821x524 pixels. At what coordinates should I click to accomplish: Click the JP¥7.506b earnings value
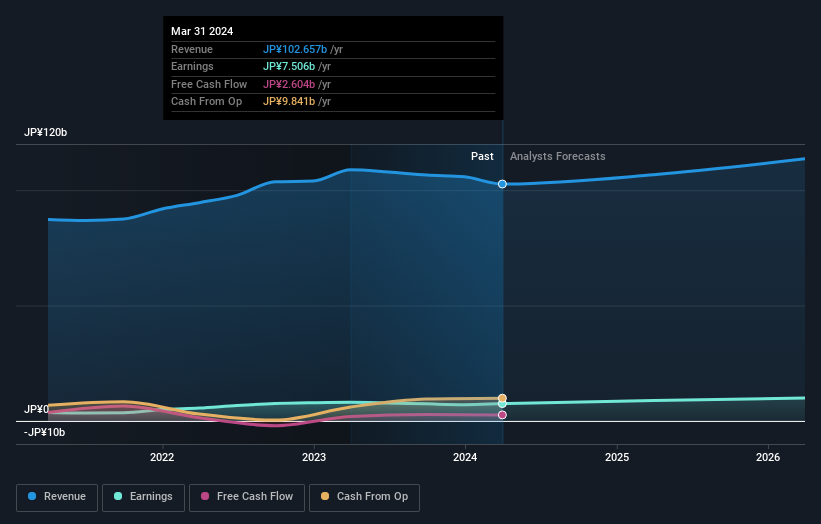point(289,66)
